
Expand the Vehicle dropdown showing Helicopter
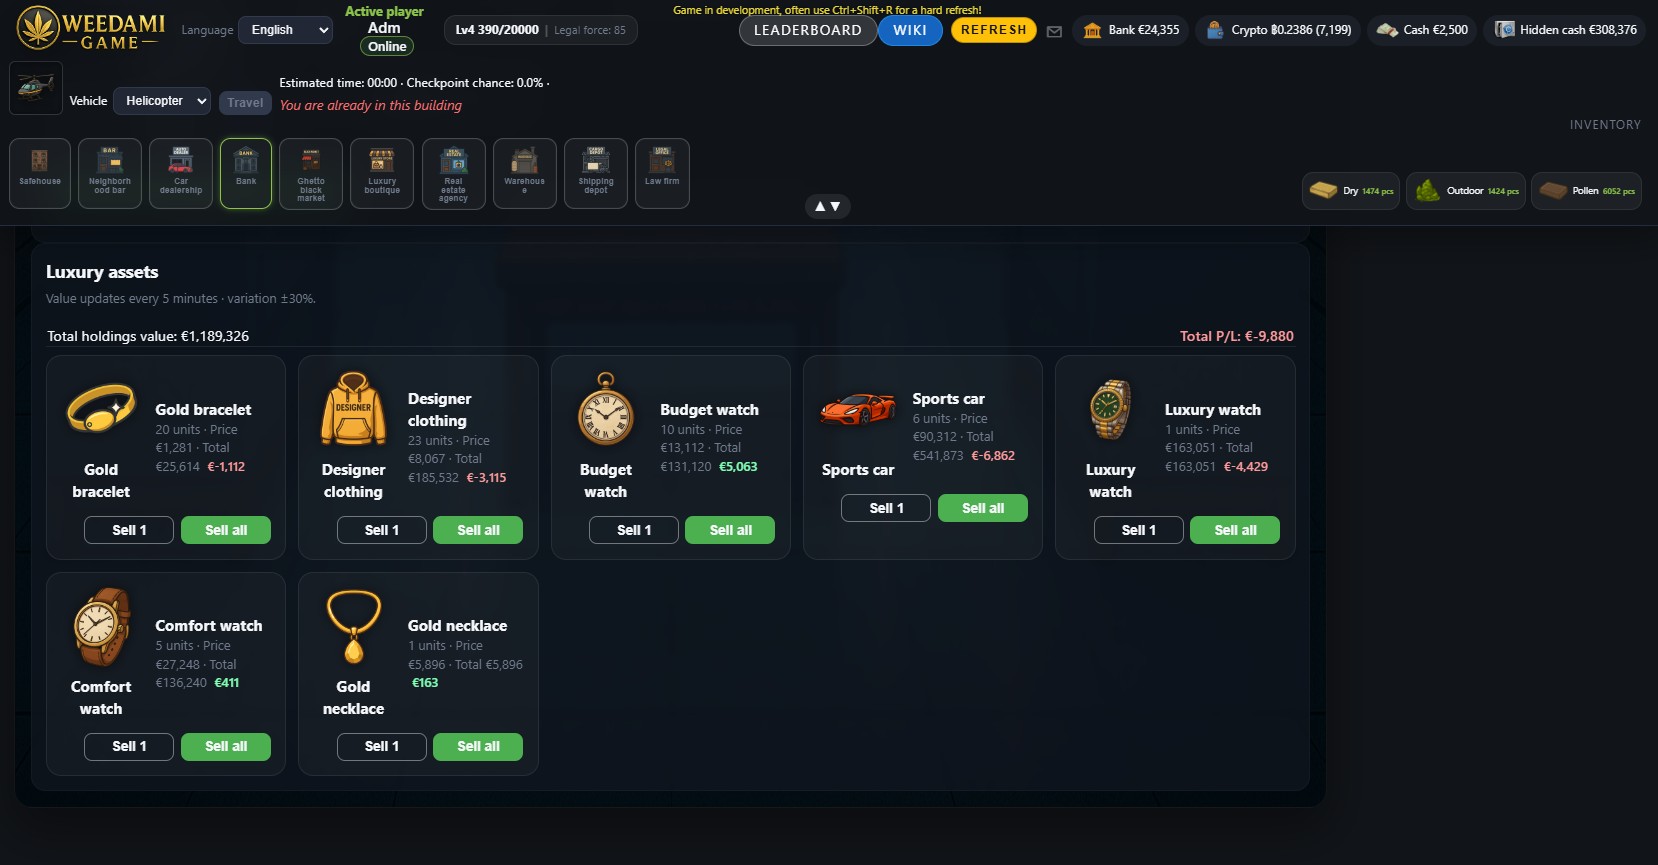point(162,101)
